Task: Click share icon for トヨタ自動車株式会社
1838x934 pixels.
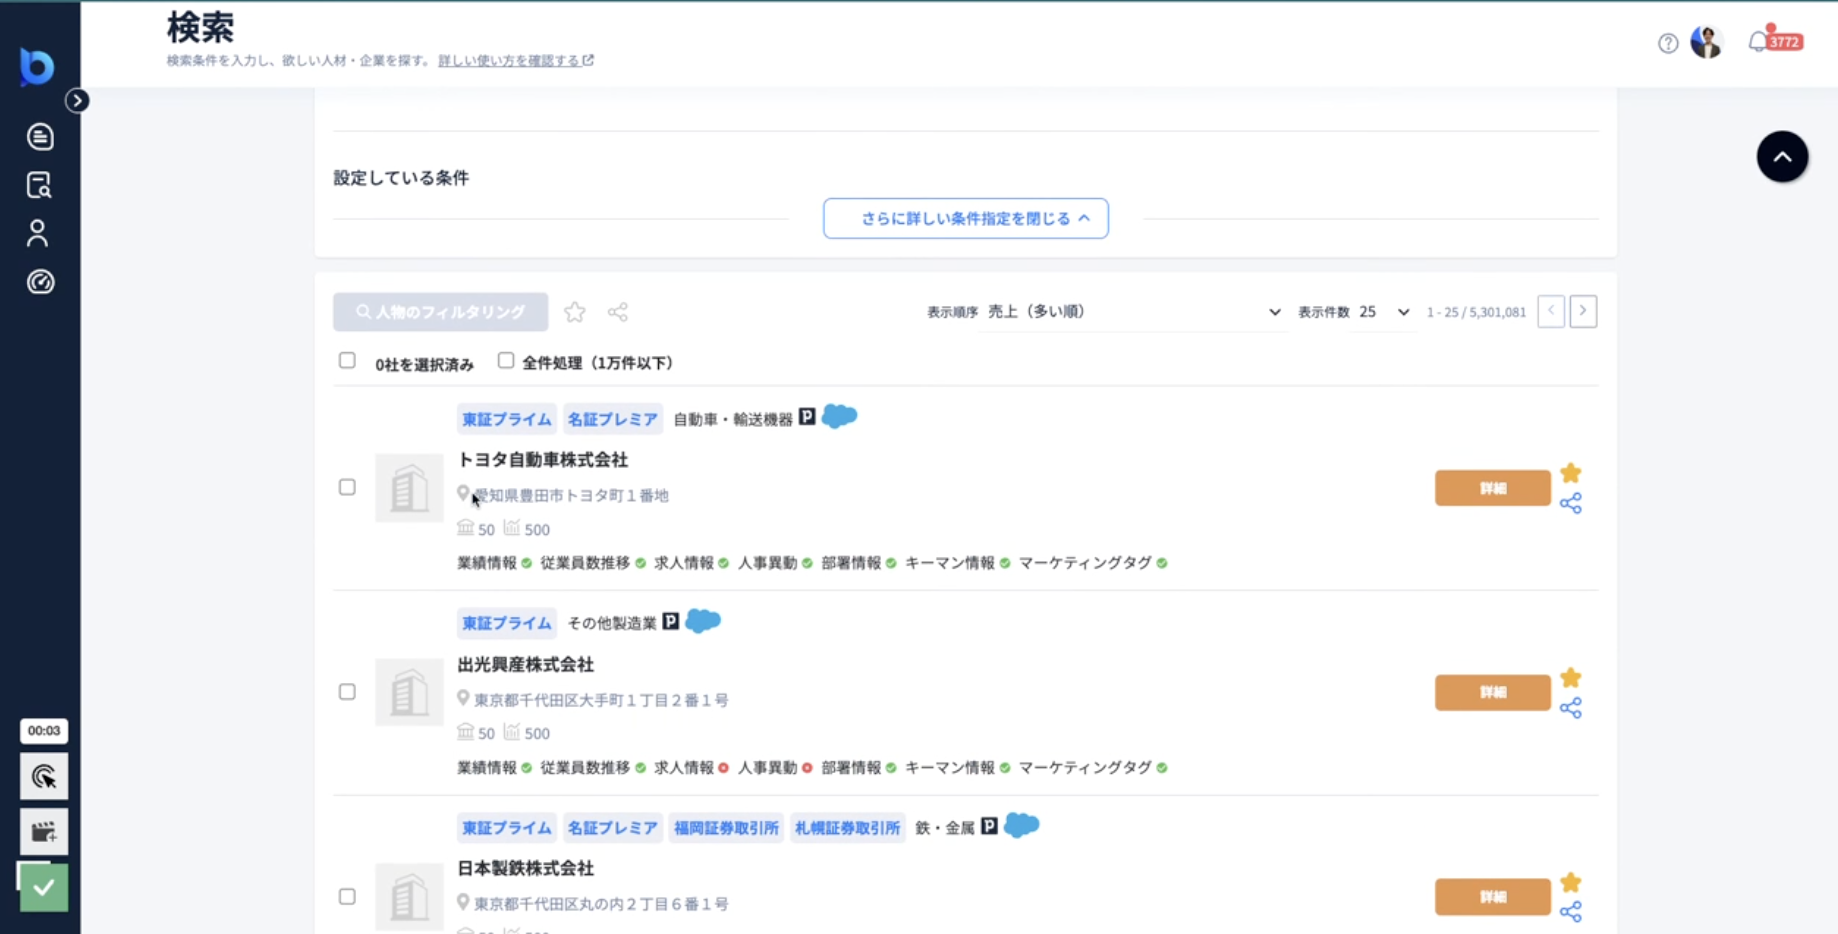Action: pyautogui.click(x=1571, y=503)
